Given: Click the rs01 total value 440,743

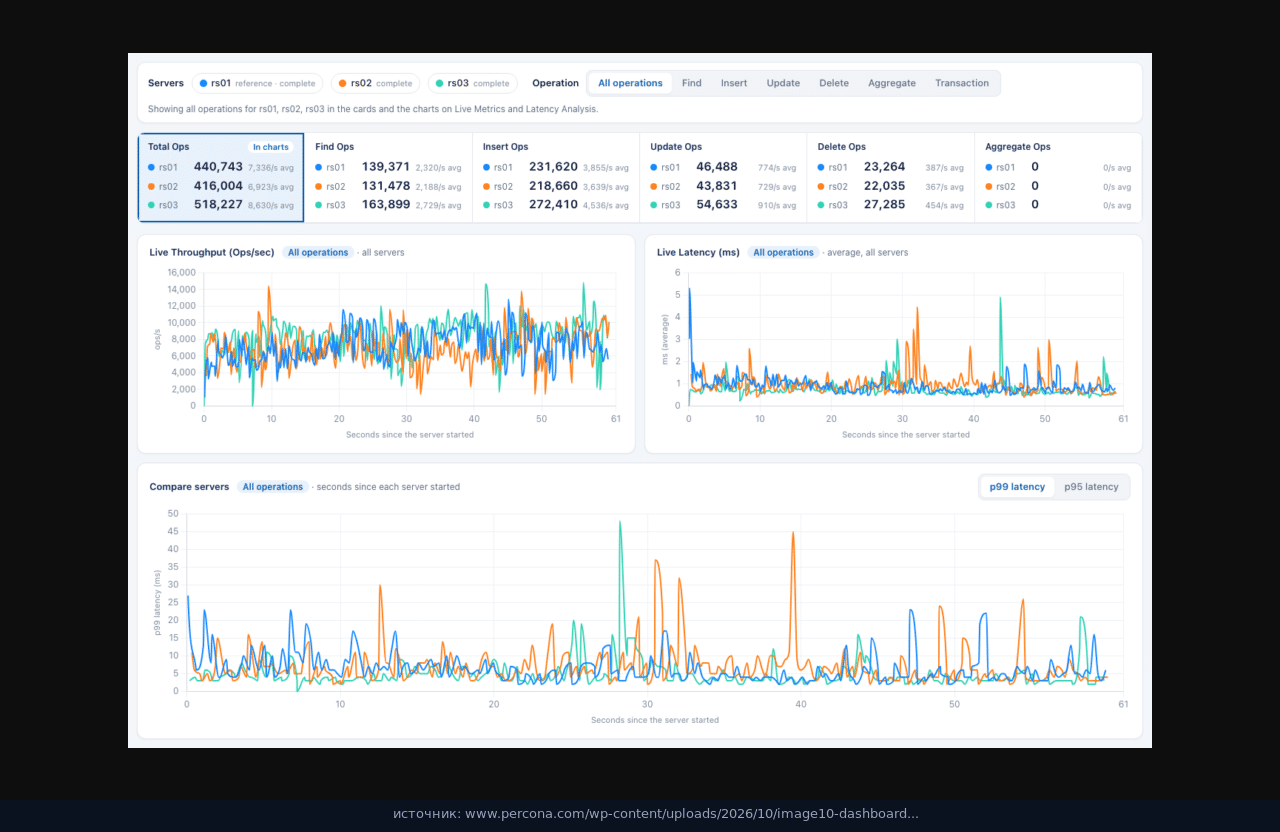Looking at the screenshot, I should tap(218, 167).
